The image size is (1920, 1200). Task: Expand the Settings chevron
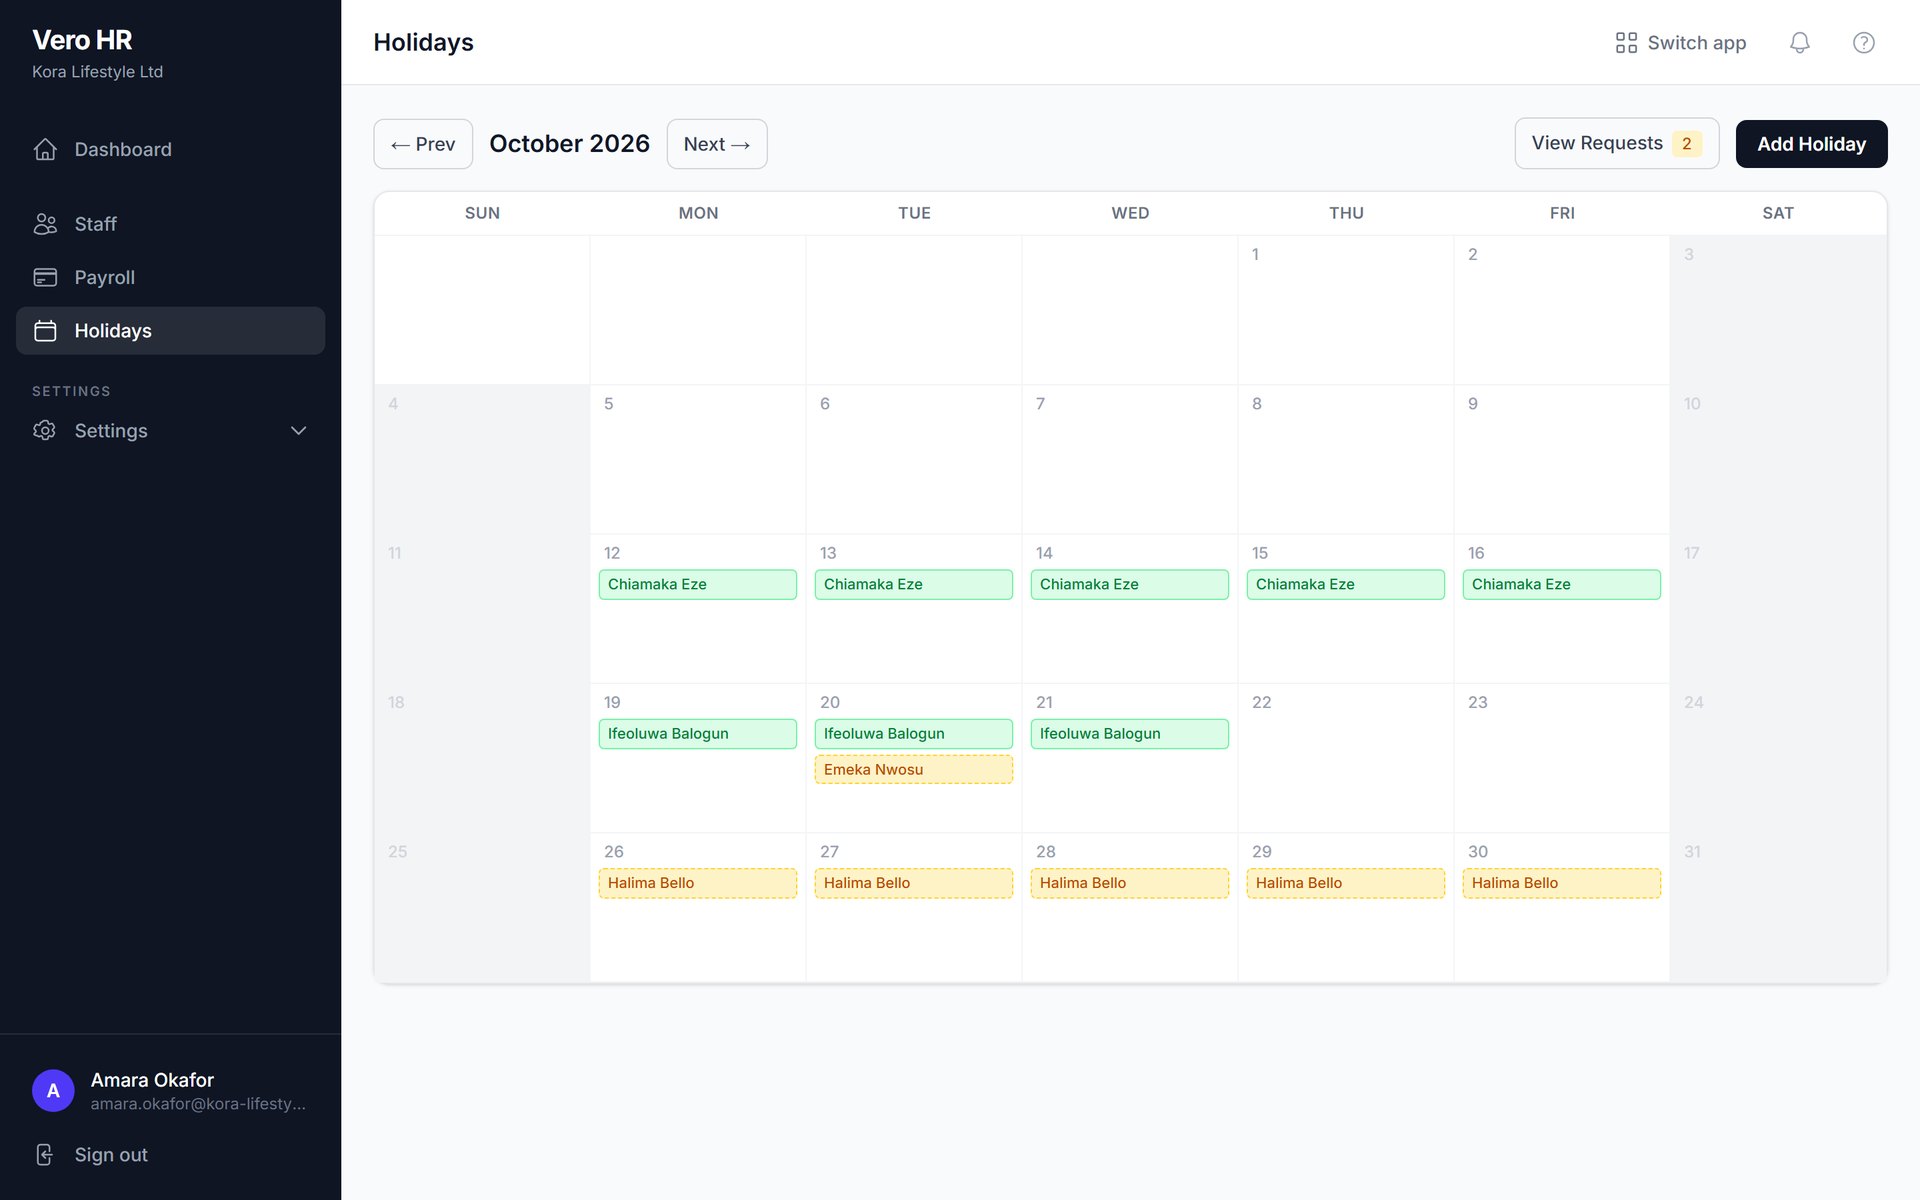pos(298,431)
